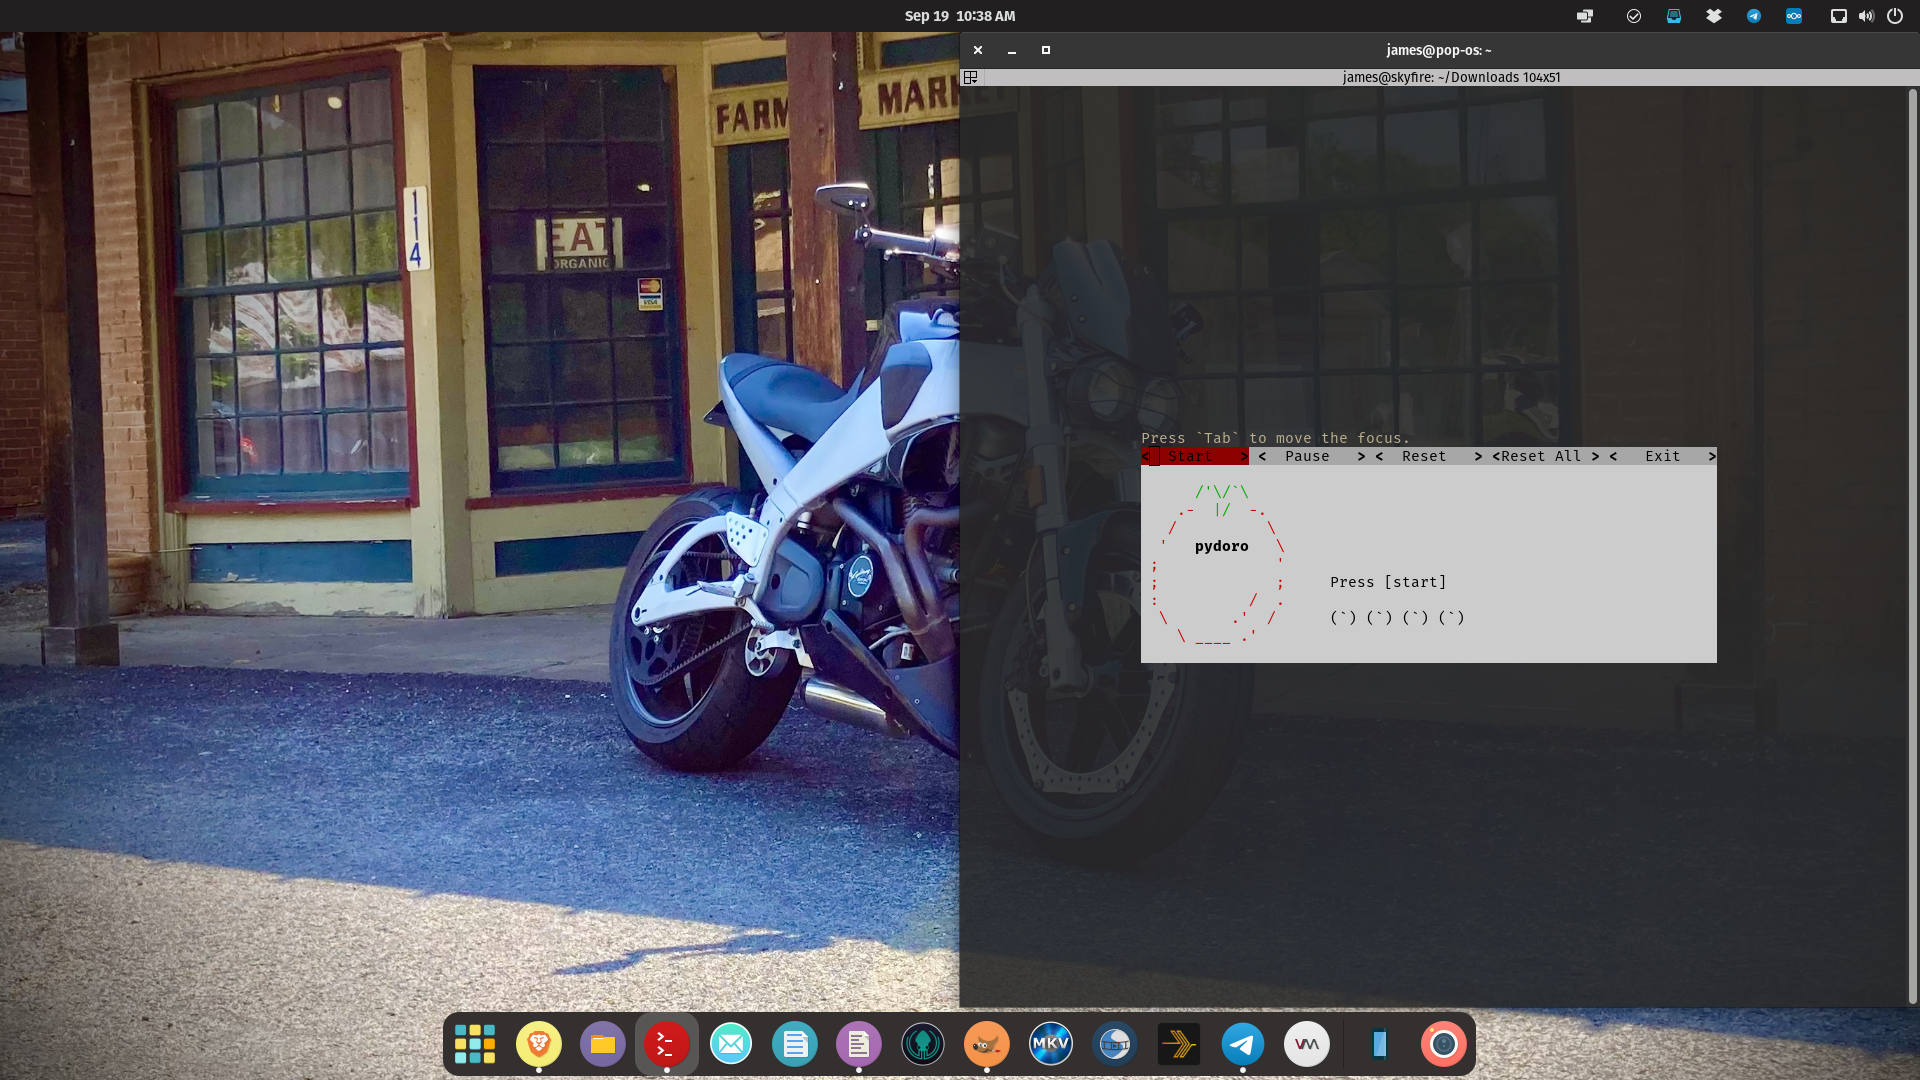This screenshot has height=1080, width=1920.
Task: Click Pause in the pydoro timer
Action: [x=1307, y=456]
